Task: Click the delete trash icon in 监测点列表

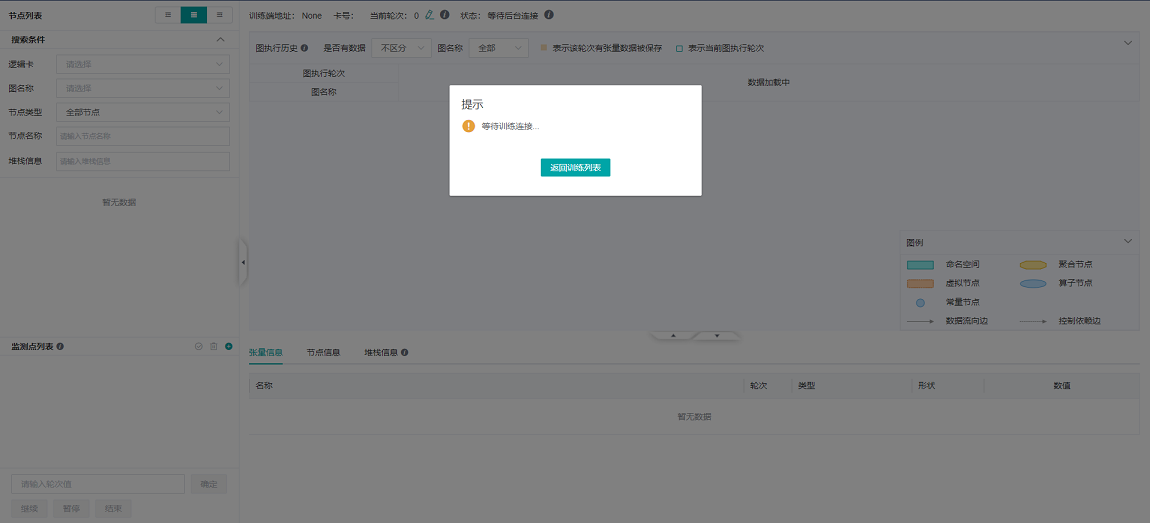Action: pos(213,346)
